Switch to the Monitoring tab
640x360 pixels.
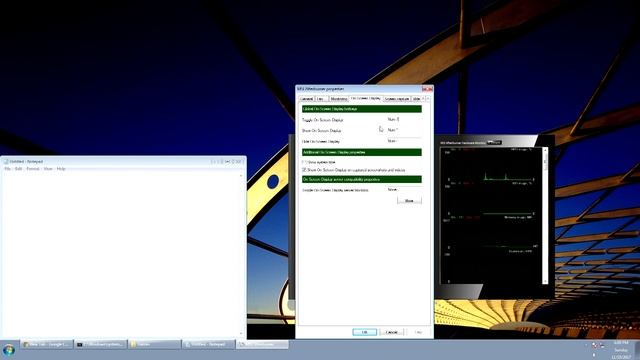pyautogui.click(x=339, y=99)
